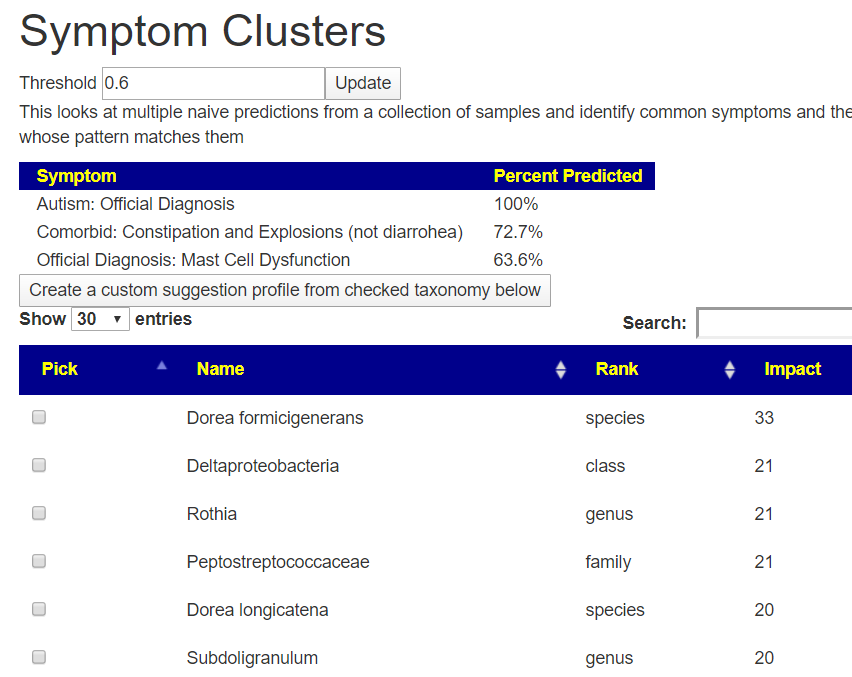Enable the Peptostreptococcaceae checkbox
The height and width of the screenshot is (677, 852).
(39, 562)
